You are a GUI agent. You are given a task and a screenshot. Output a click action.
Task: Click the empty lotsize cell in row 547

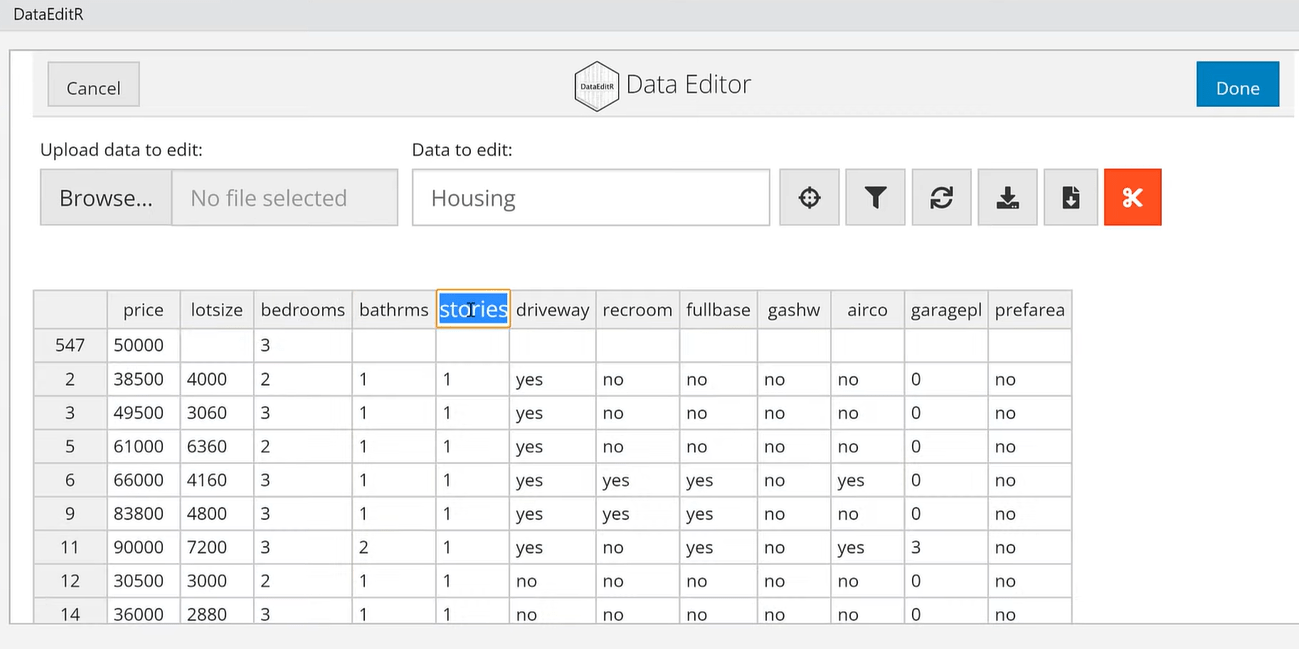(x=217, y=345)
